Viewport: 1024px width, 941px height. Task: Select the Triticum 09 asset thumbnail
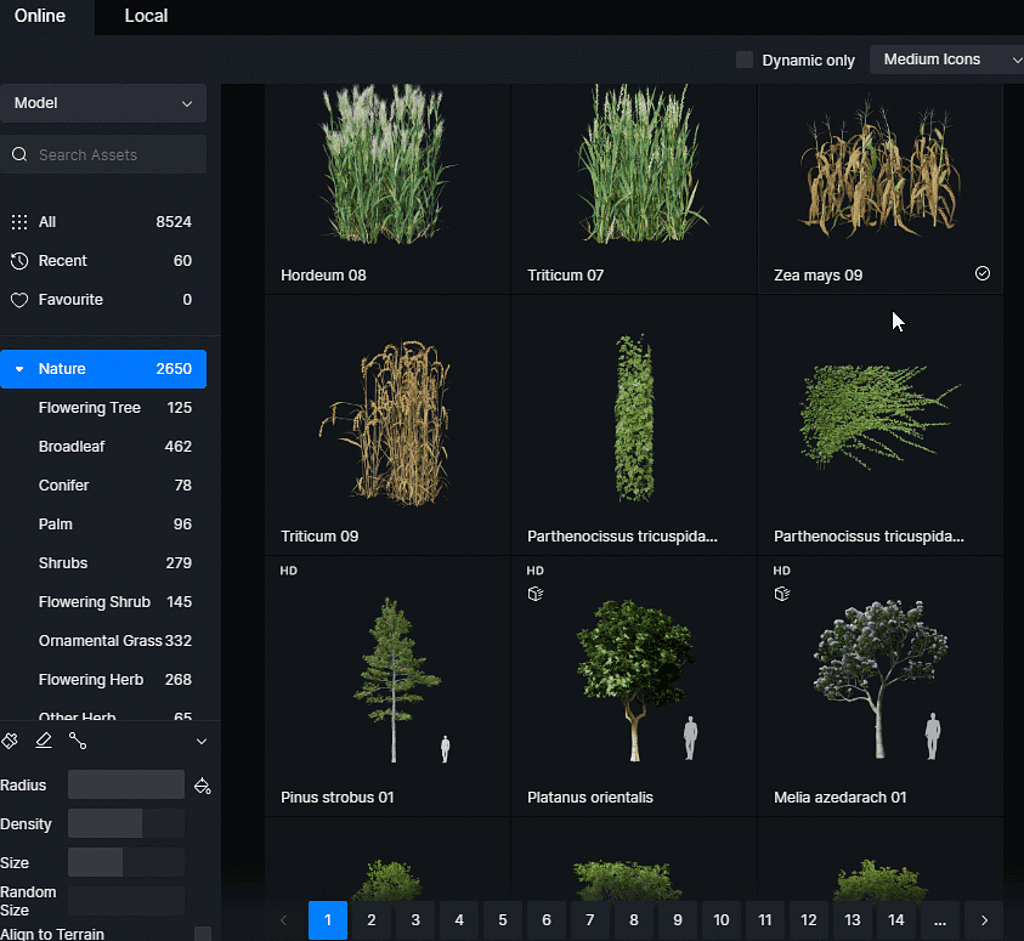[387, 426]
